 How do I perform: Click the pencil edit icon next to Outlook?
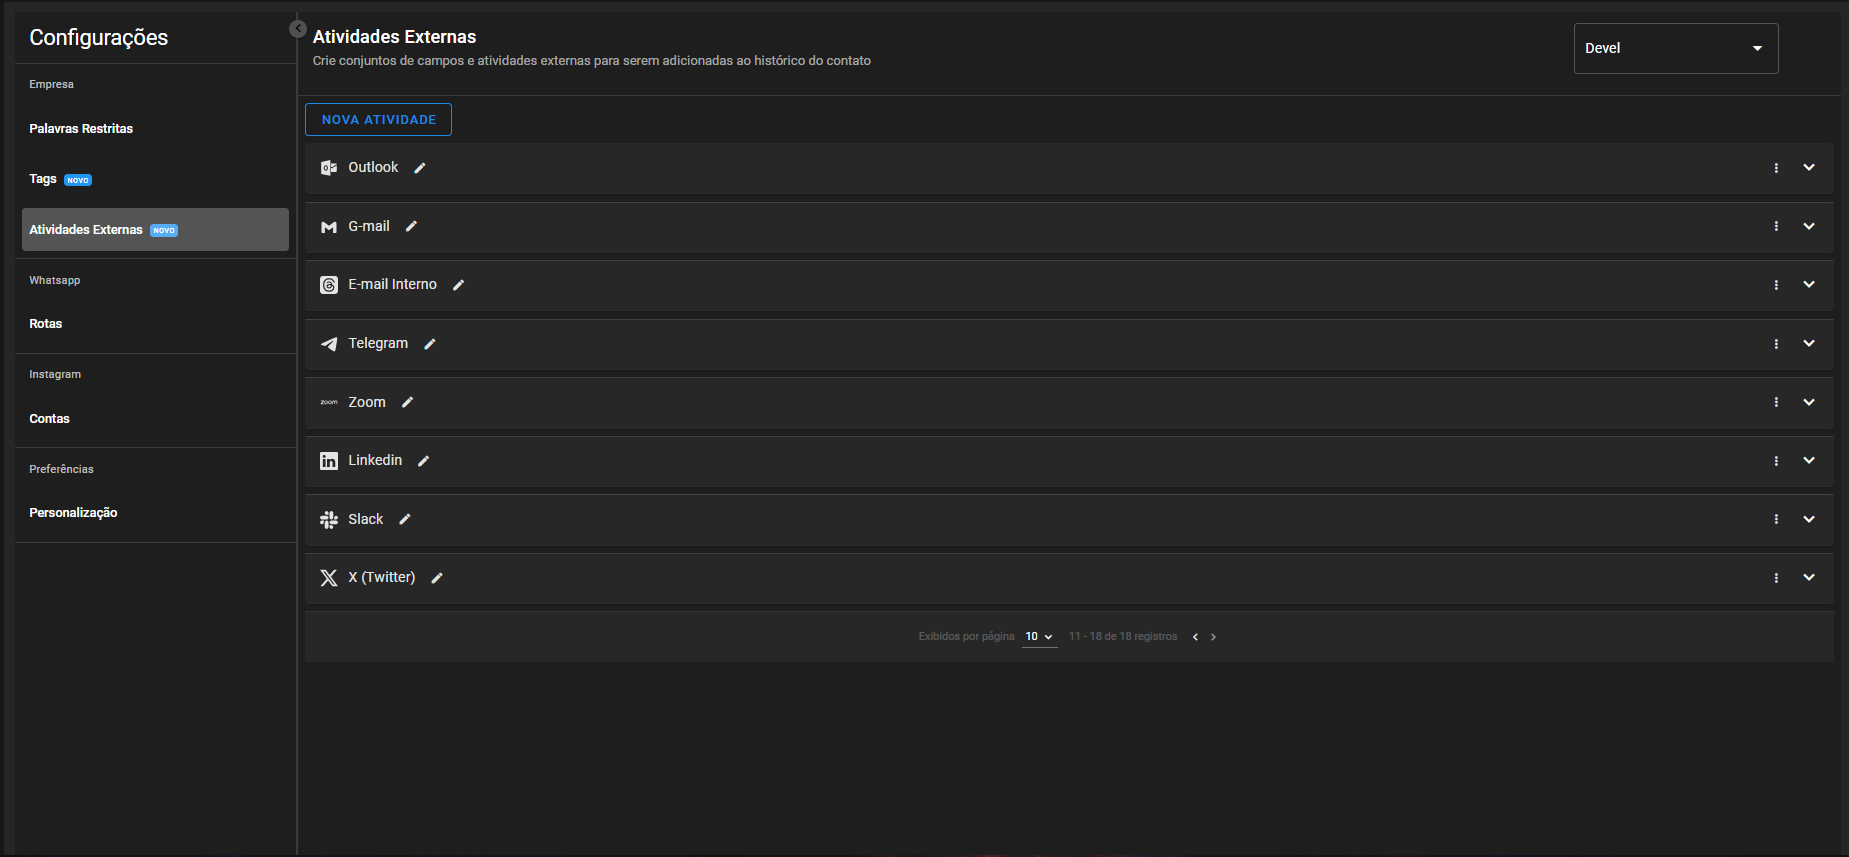420,168
